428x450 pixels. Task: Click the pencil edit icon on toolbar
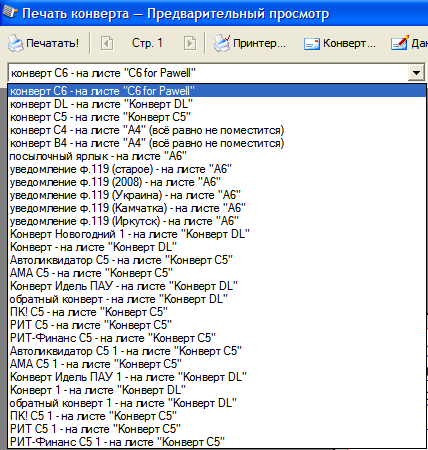(x=400, y=43)
